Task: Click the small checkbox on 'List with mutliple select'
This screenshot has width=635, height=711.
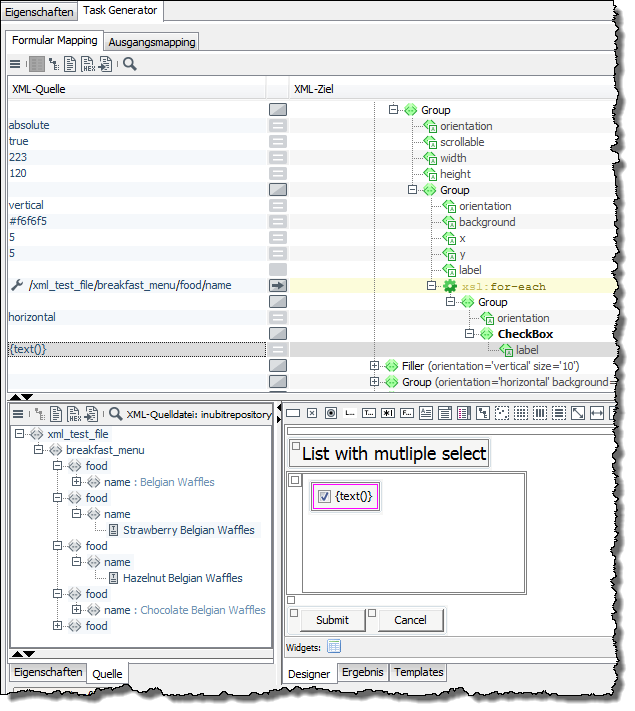Action: (296, 446)
